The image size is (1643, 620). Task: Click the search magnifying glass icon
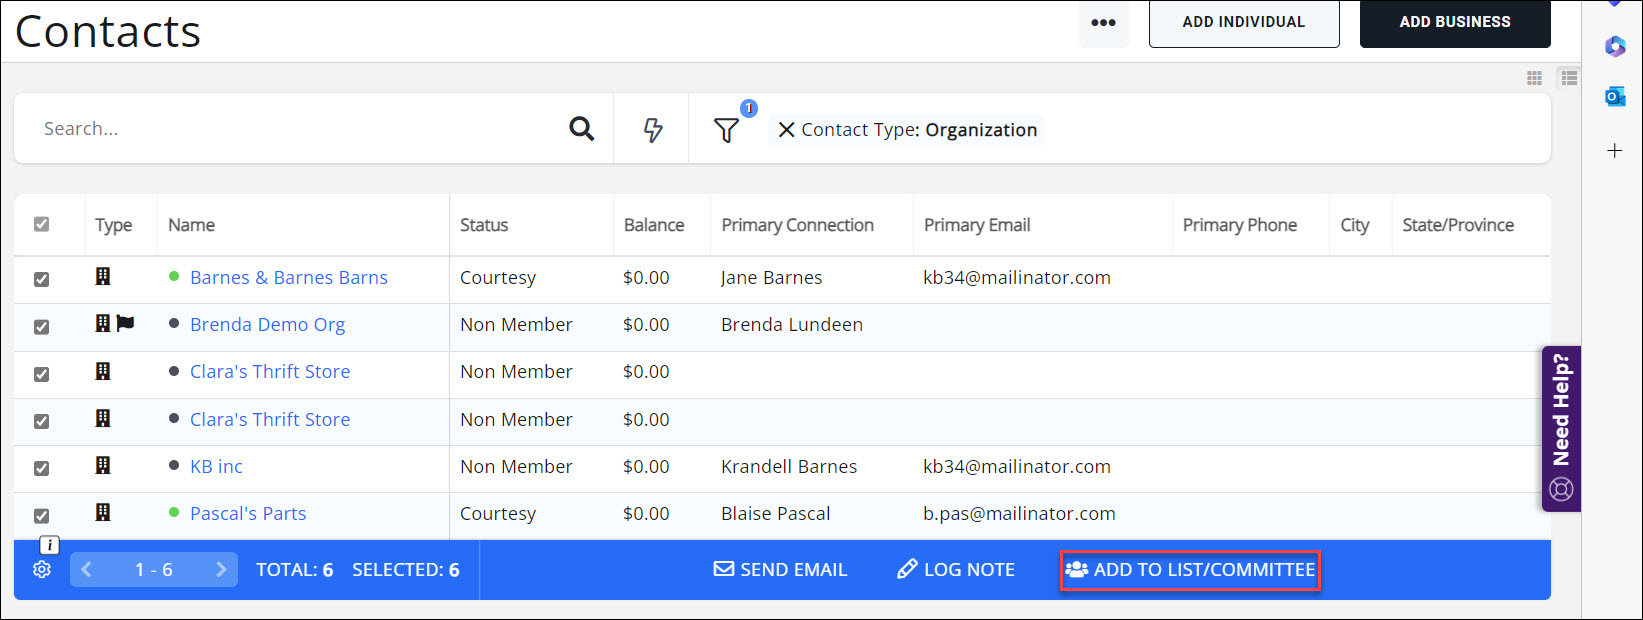[581, 129]
